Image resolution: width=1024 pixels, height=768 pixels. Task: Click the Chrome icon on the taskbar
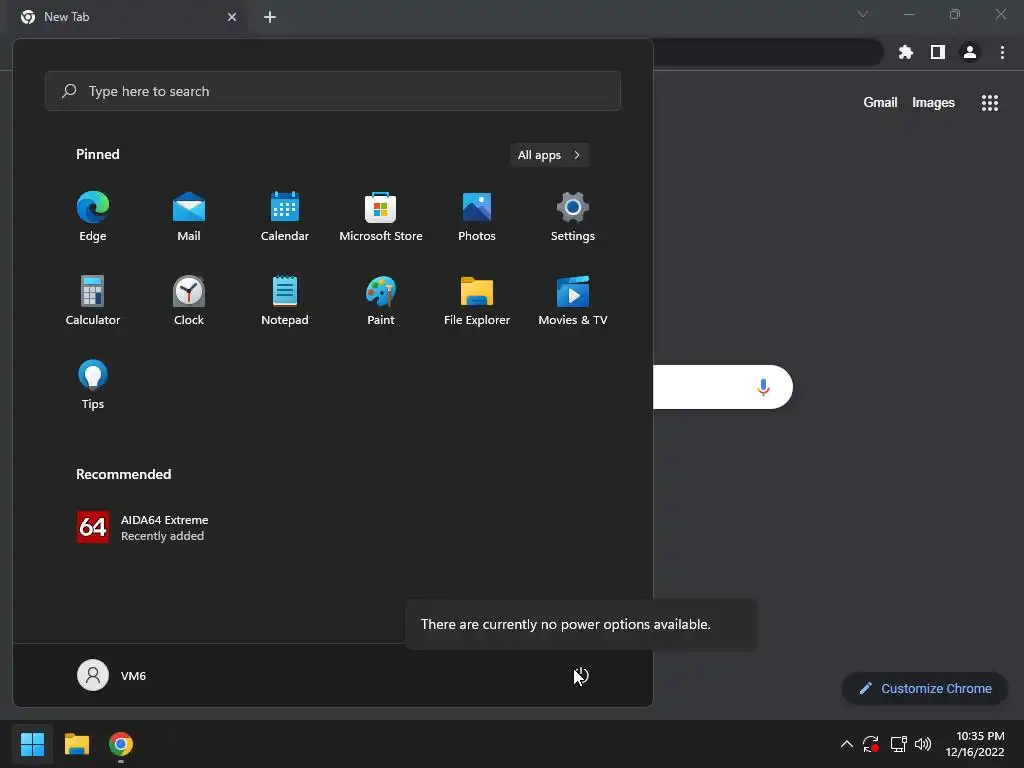[121, 744]
